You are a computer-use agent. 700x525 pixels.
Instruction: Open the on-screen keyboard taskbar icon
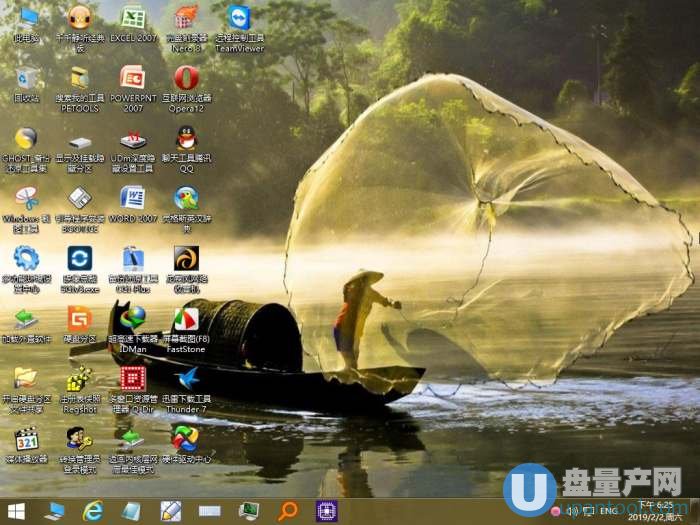pos(209,512)
